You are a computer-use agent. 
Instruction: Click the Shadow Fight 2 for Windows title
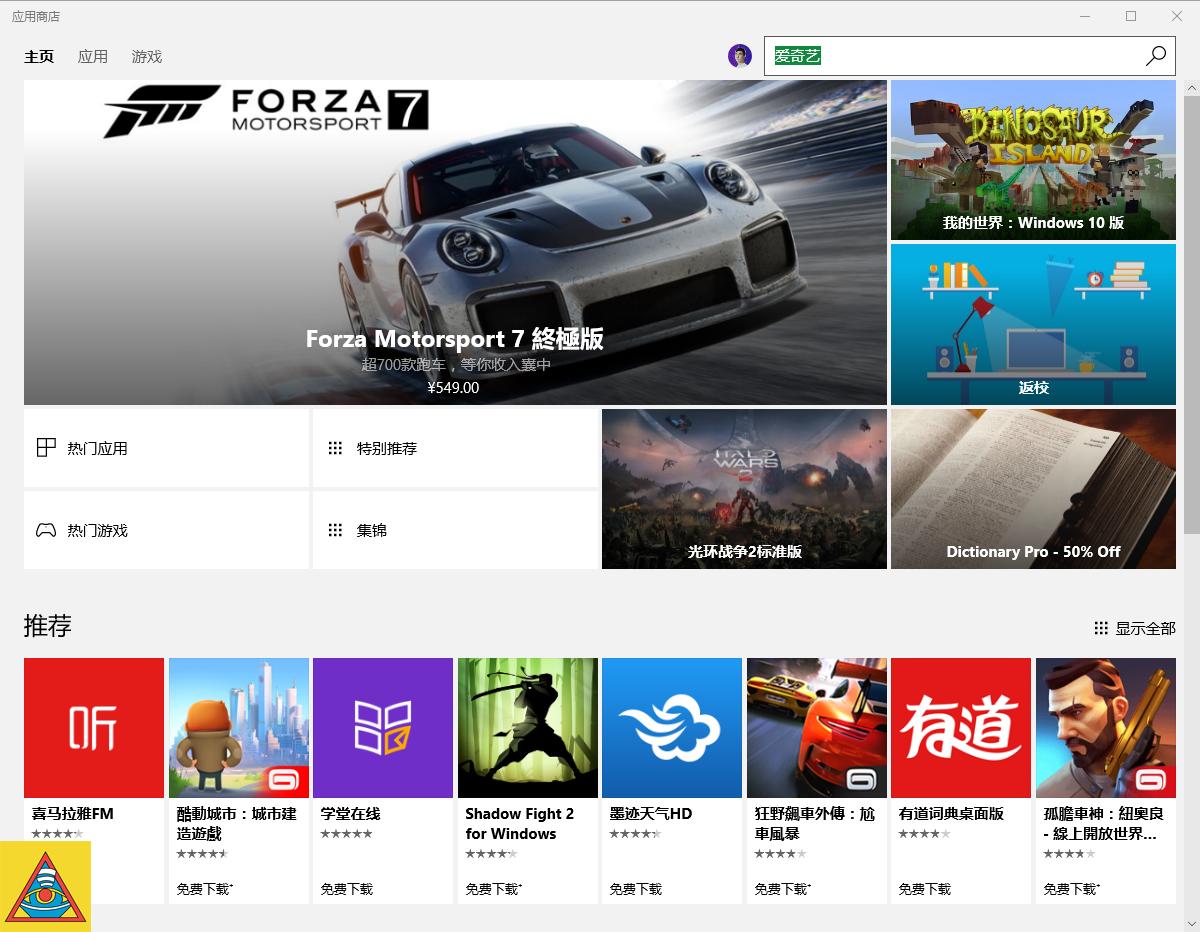pos(520,824)
